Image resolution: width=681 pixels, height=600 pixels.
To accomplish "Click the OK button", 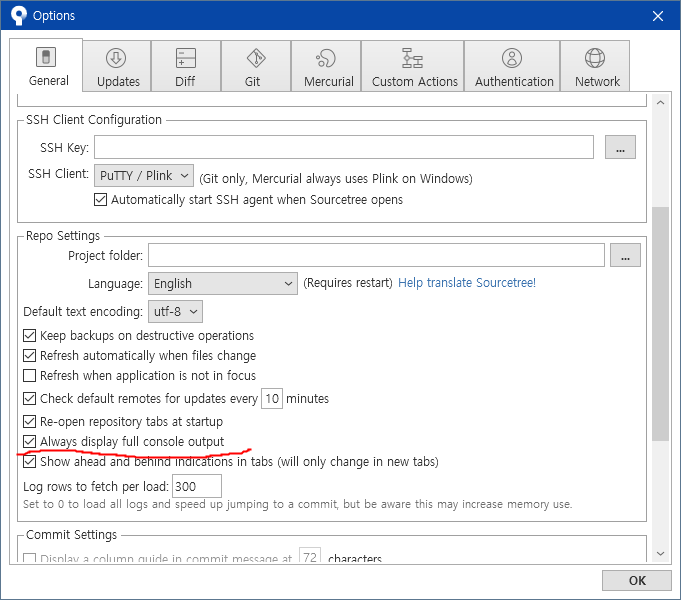I will pyautogui.click(x=637, y=580).
